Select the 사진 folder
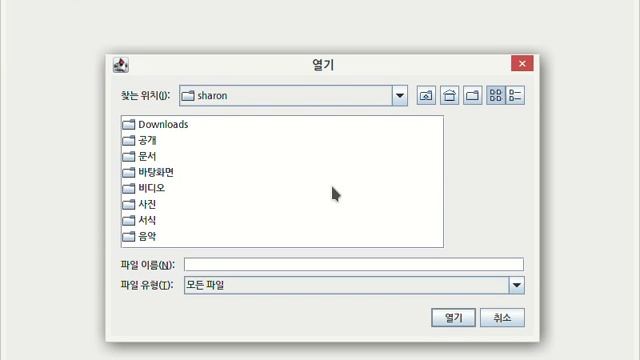 (x=139, y=204)
